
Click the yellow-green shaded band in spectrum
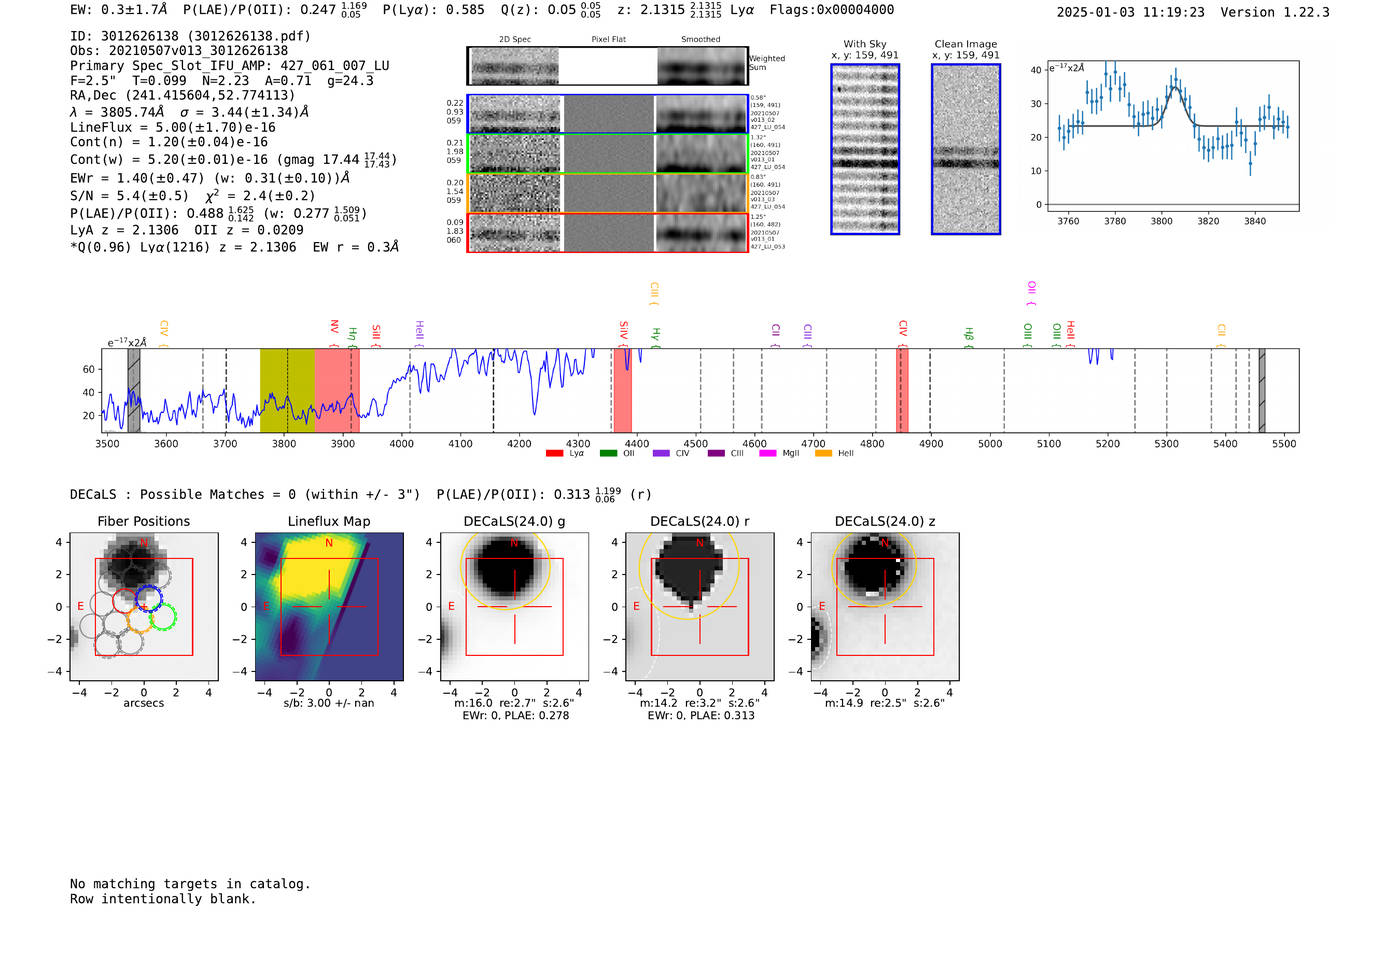pos(287,391)
